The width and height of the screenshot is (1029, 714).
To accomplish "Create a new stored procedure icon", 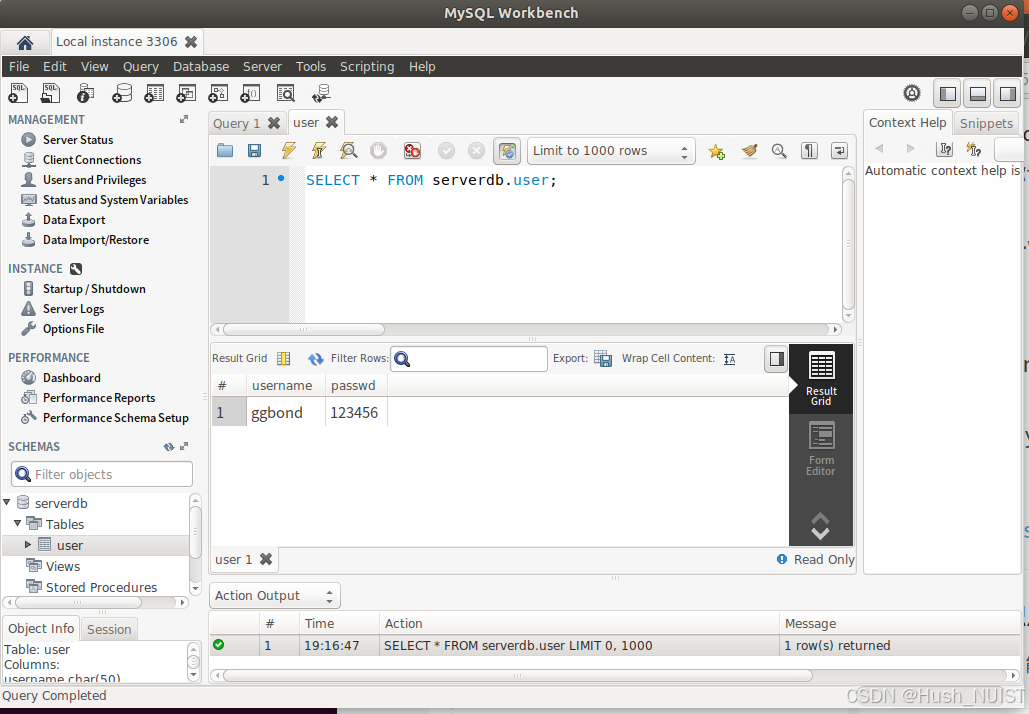I will tap(218, 94).
